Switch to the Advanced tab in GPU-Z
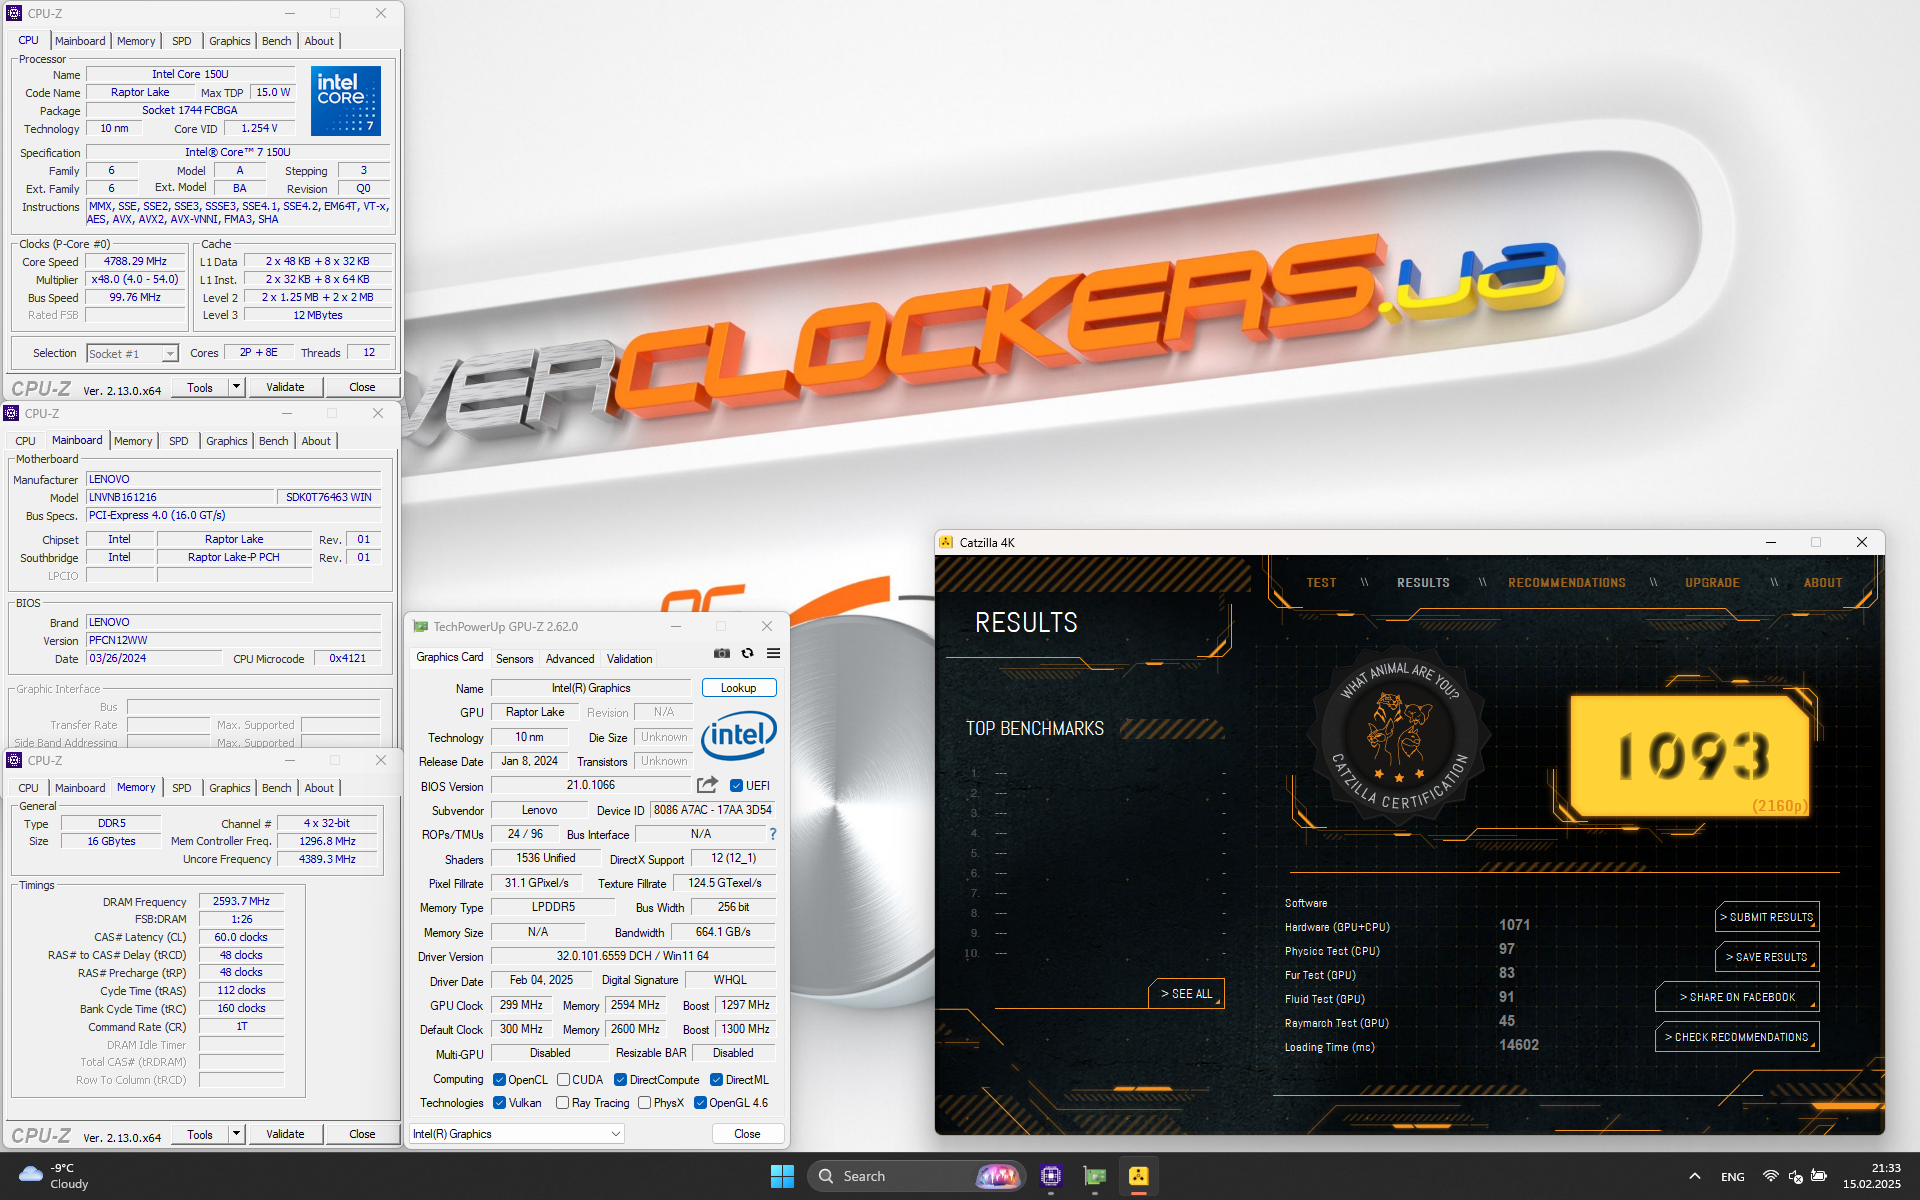 point(570,659)
